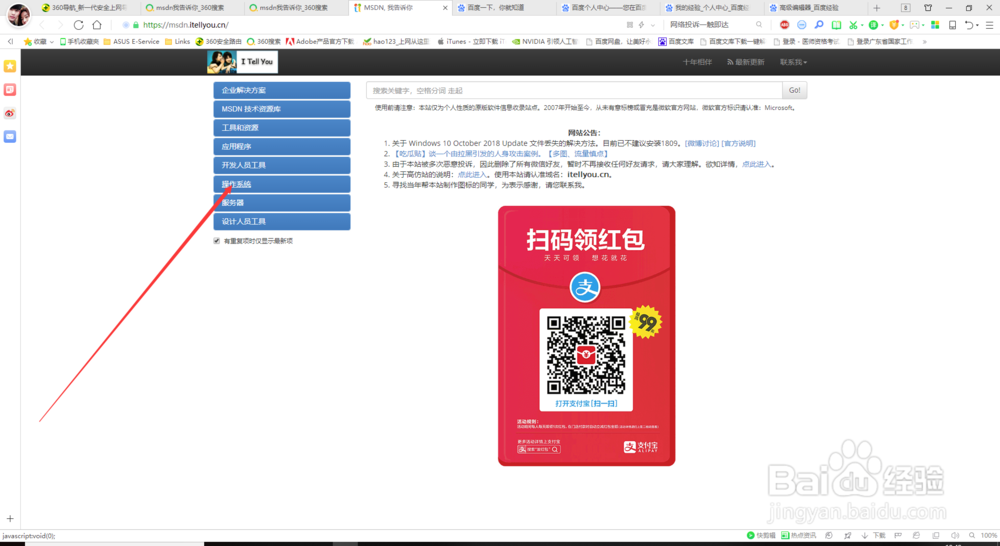Open the green book reader extension icon

(836, 25)
